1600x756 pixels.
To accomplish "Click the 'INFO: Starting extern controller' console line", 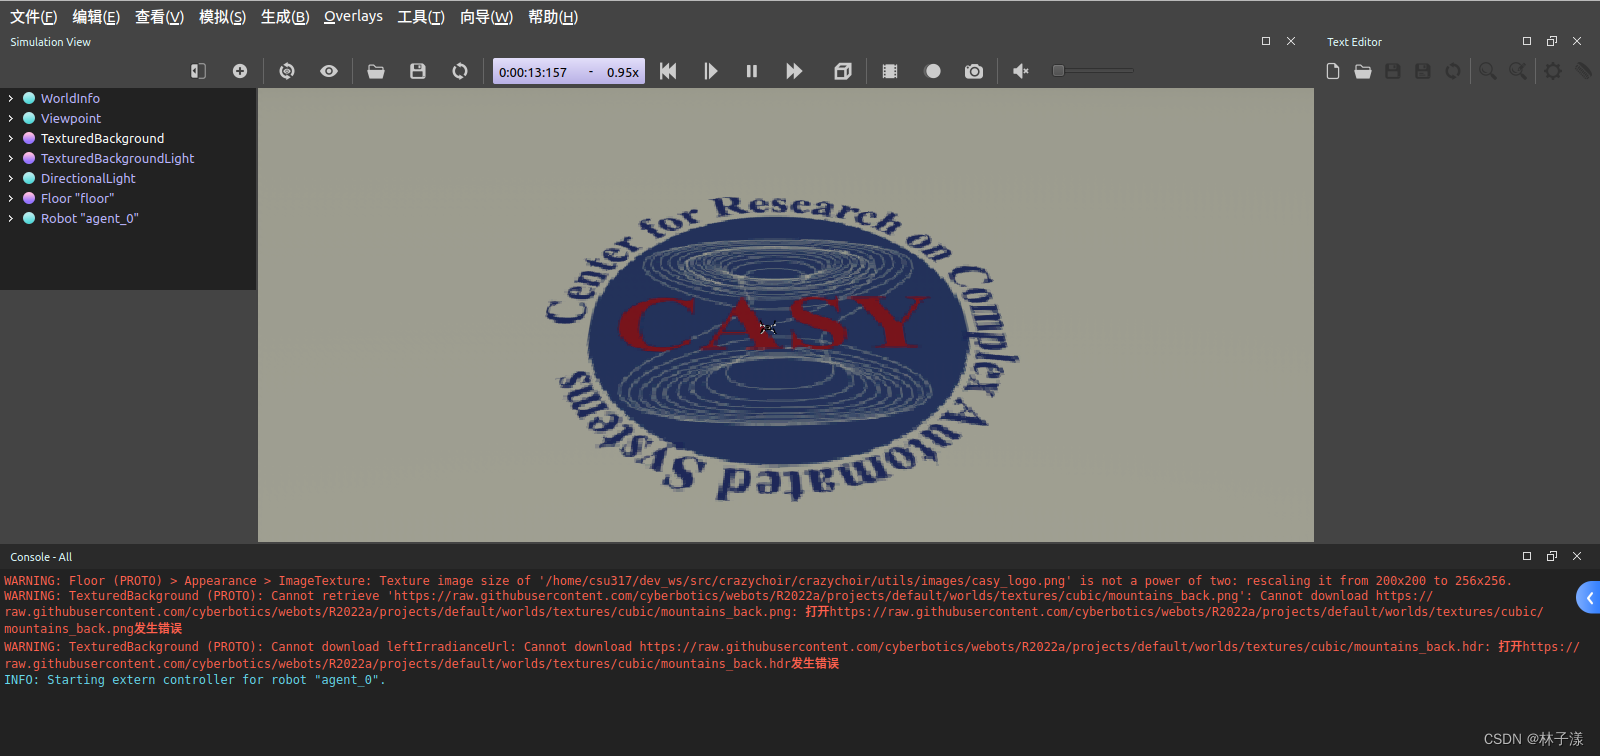I will coord(194,680).
